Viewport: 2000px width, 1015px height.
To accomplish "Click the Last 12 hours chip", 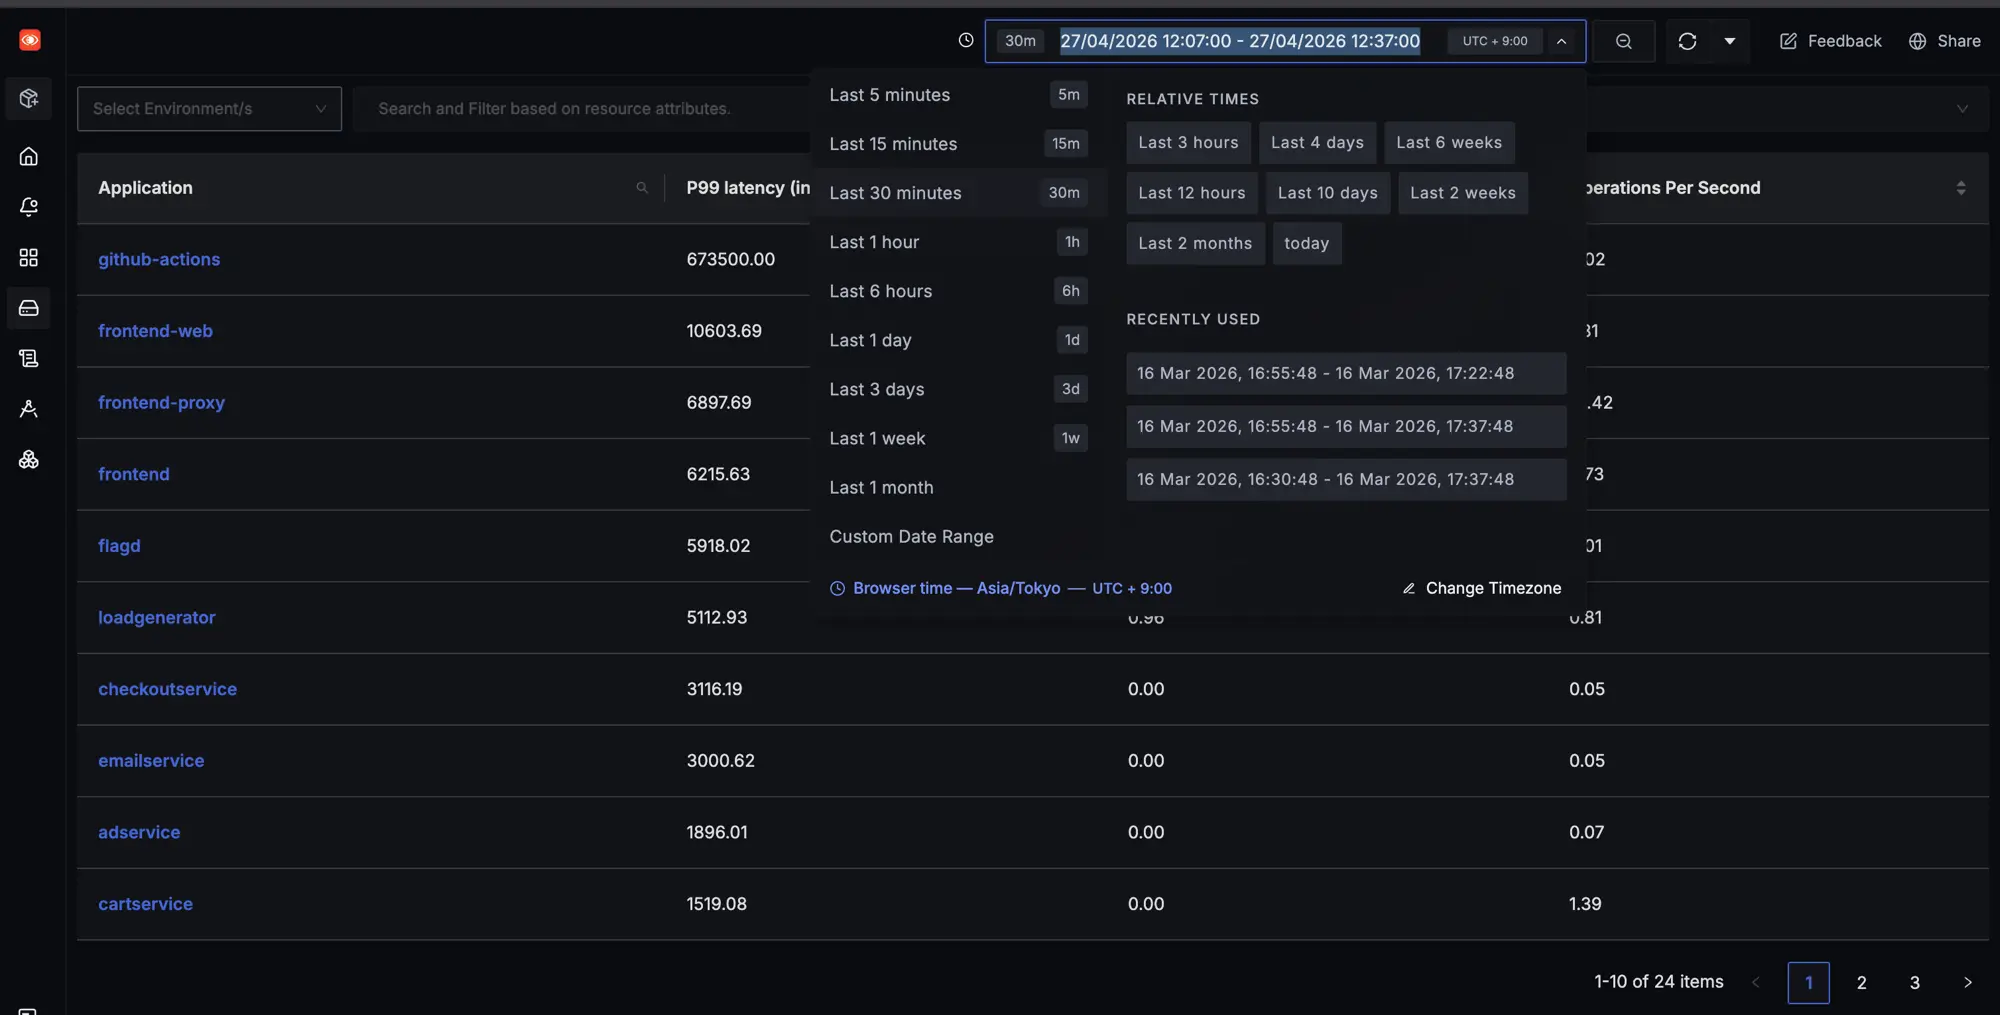I will point(1191,193).
